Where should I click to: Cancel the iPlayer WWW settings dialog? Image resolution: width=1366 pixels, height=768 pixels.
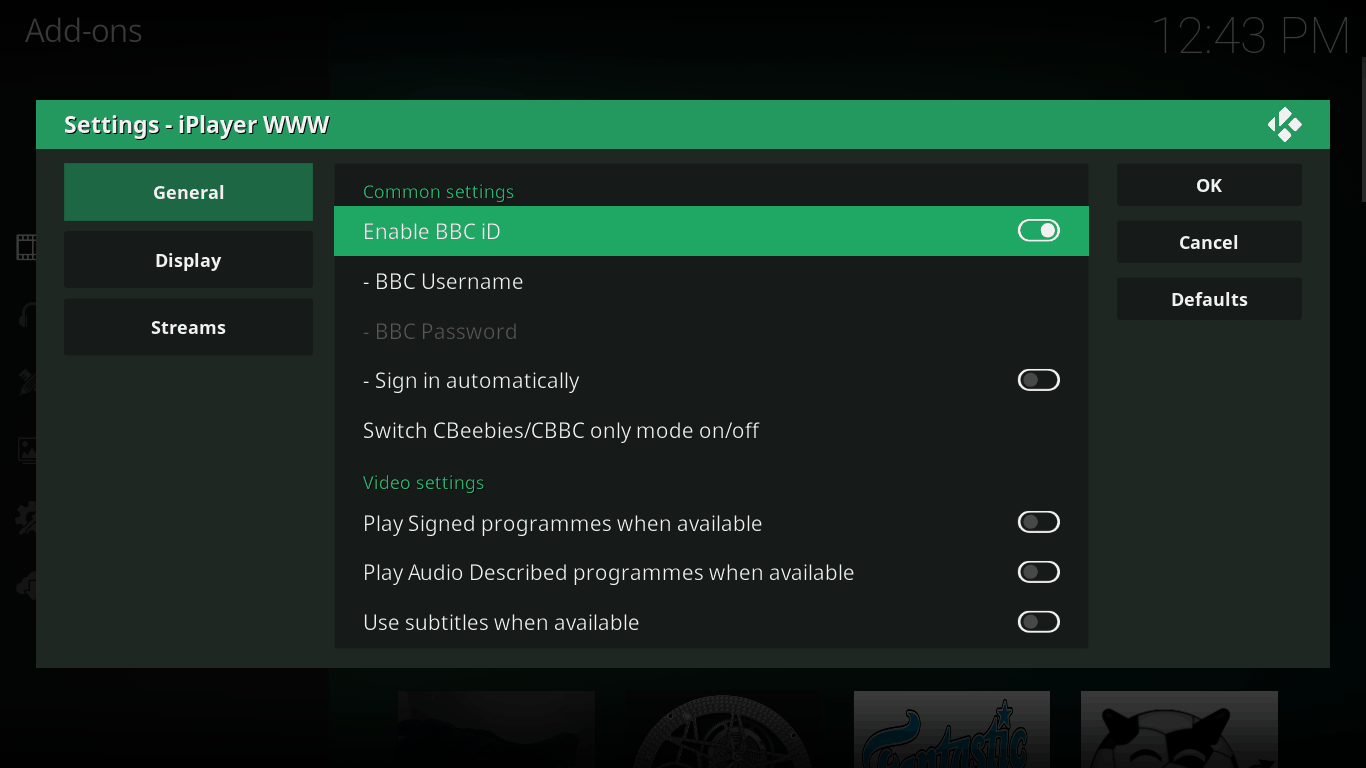1209,242
